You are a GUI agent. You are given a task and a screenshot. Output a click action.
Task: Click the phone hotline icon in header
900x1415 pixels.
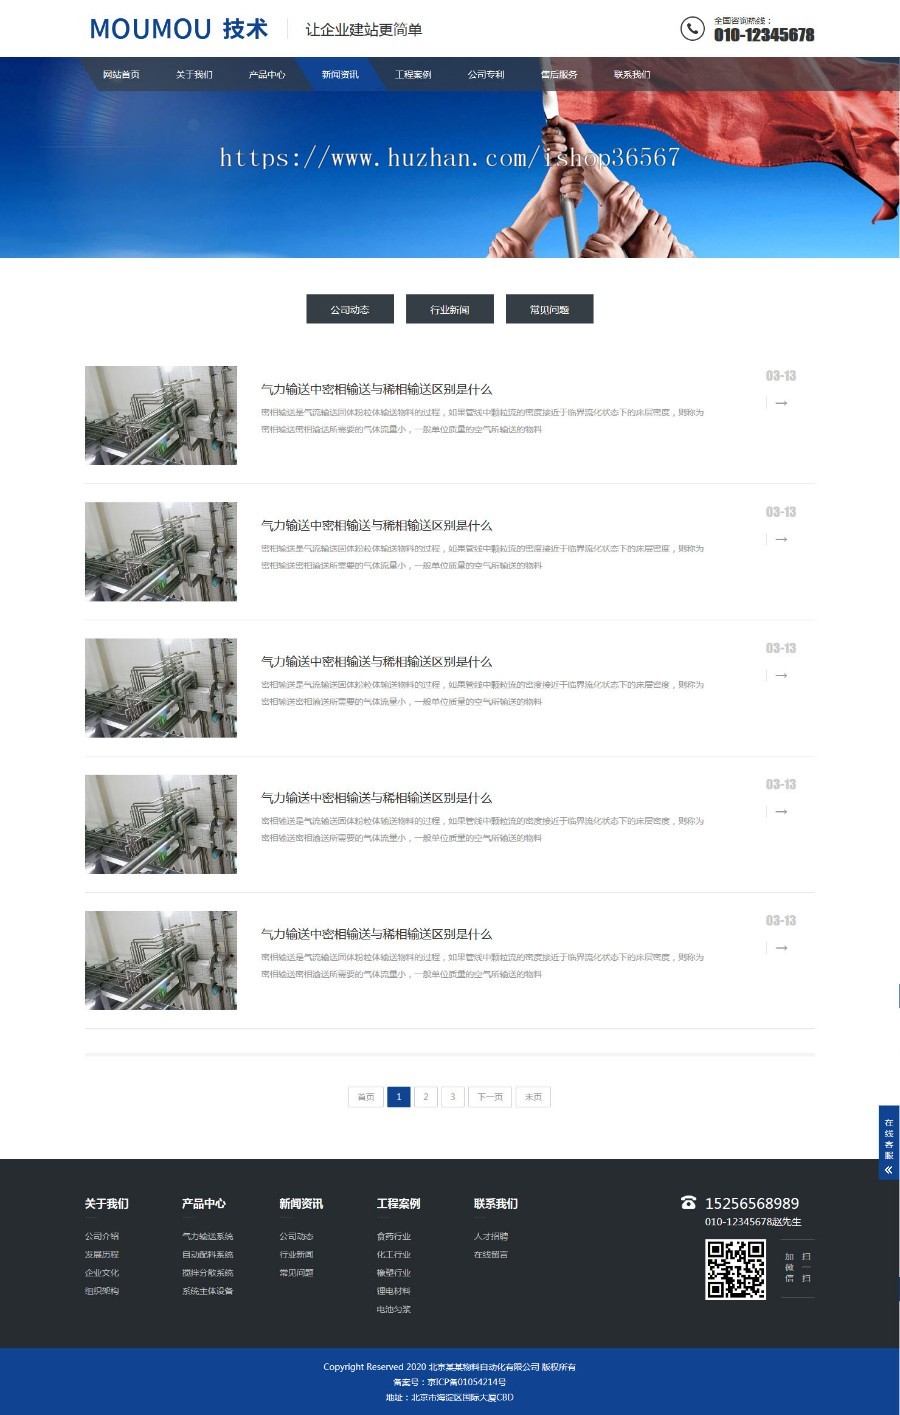pos(692,29)
